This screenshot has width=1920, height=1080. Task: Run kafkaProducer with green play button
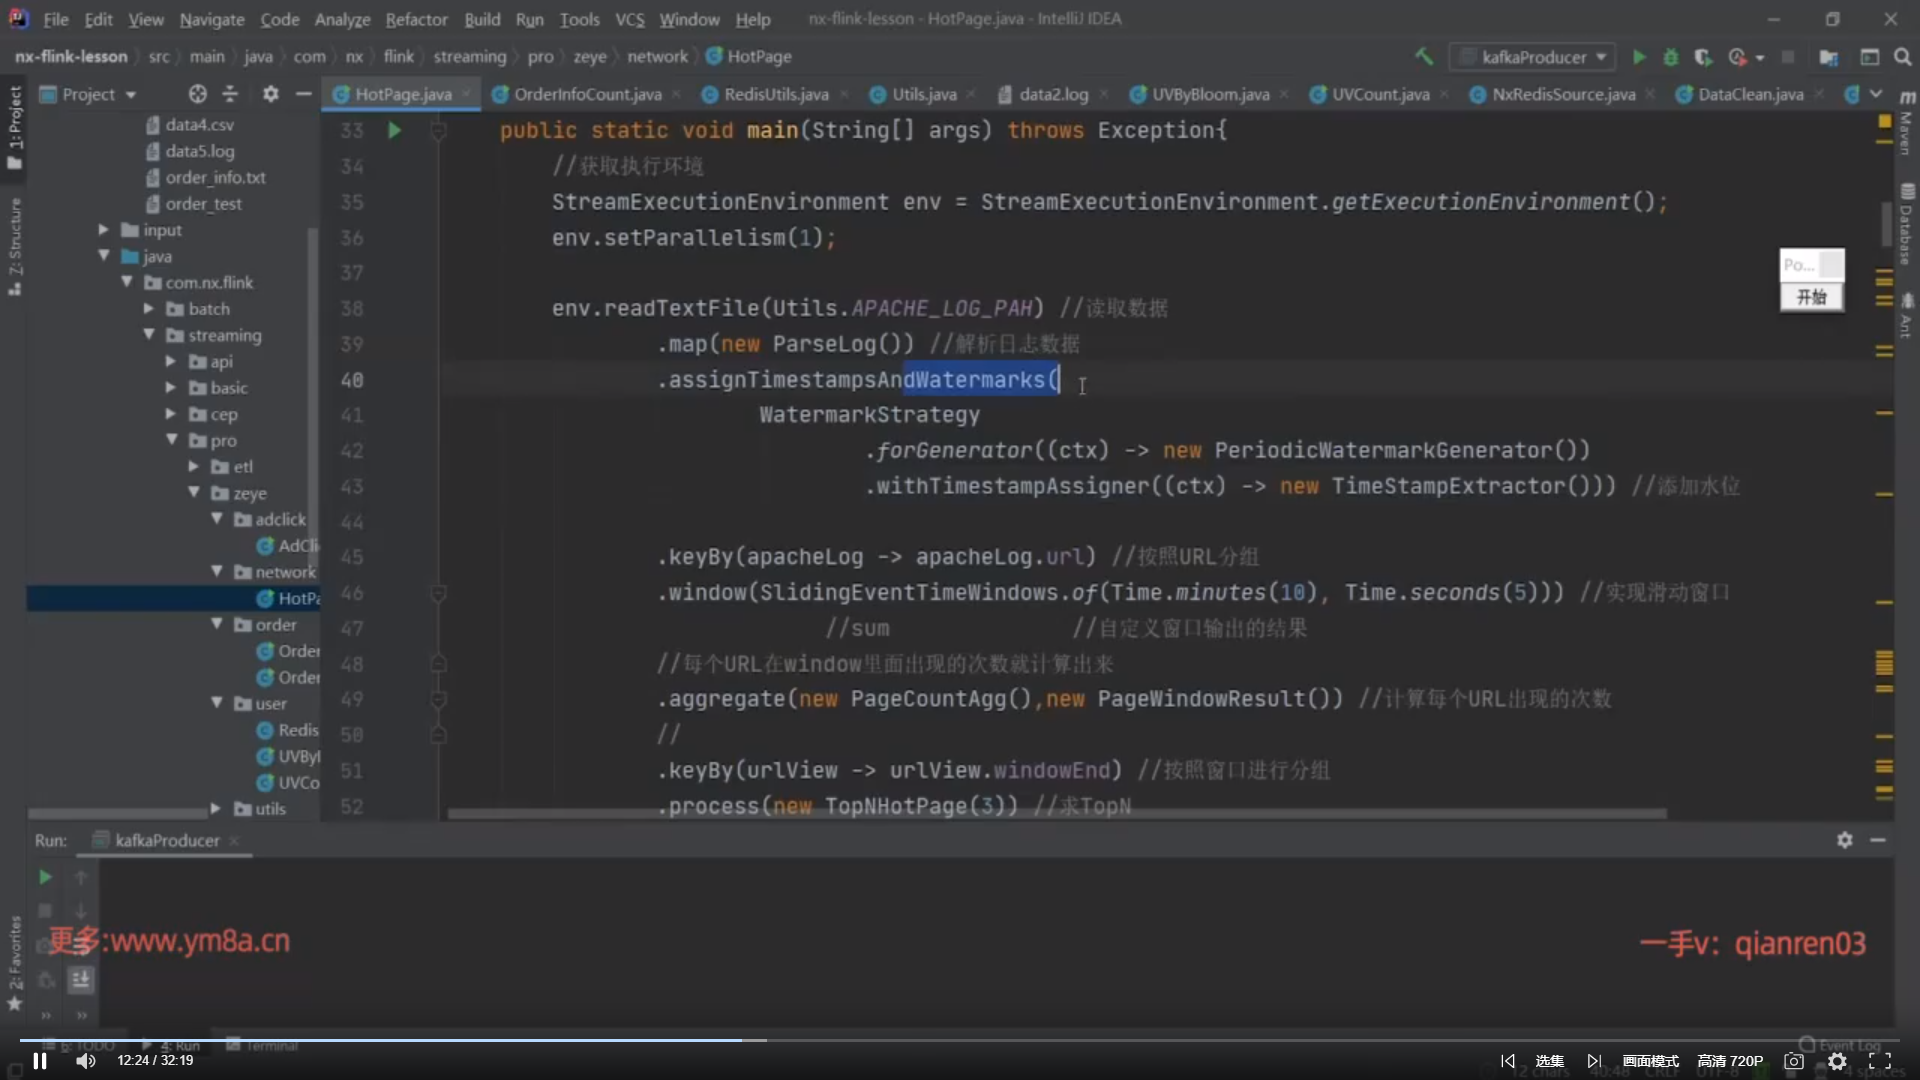pyautogui.click(x=1639, y=57)
